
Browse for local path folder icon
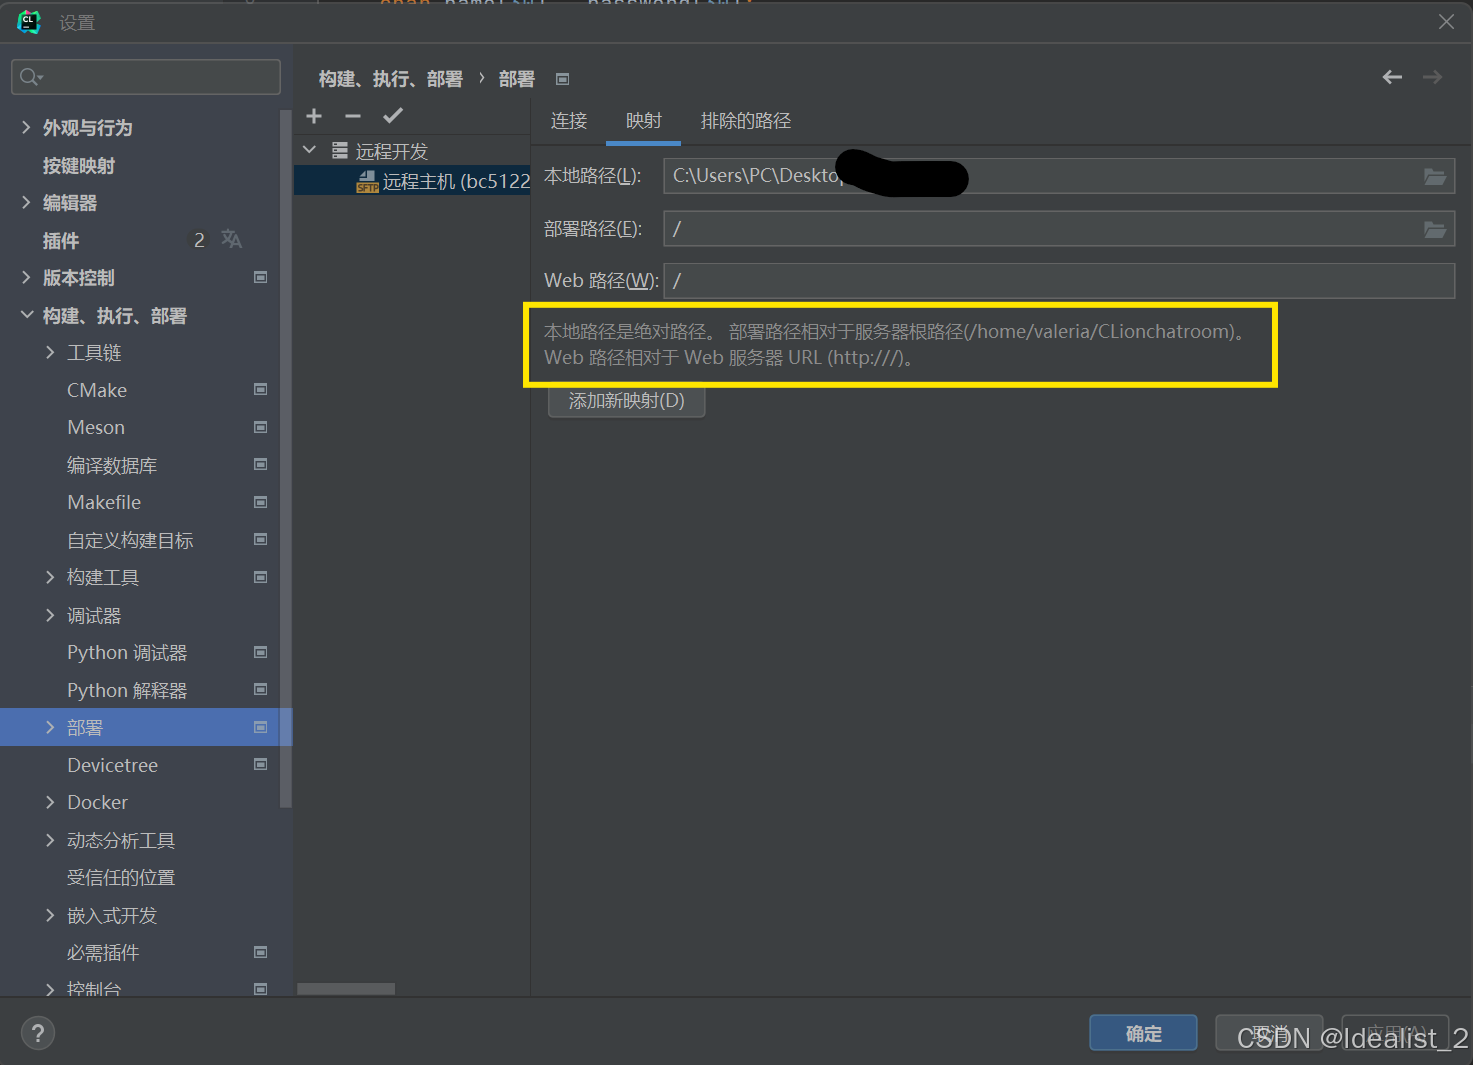coord(1435,176)
